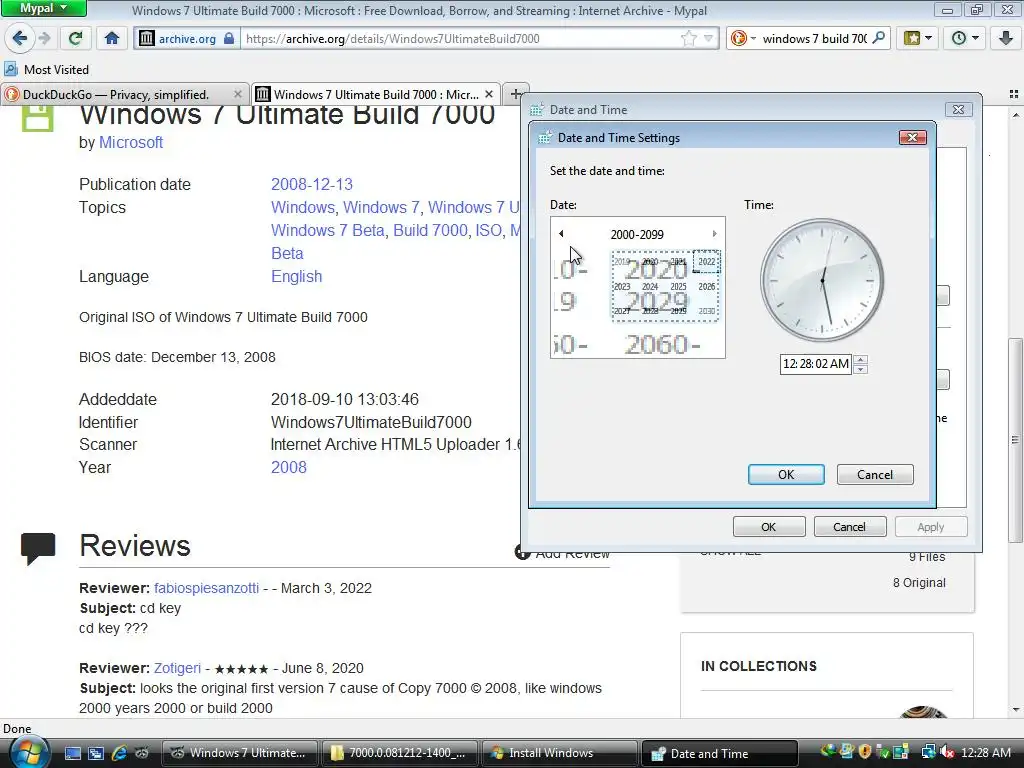The height and width of the screenshot is (768, 1024).
Task: Increase time with the up spinner arrow
Action: 861,359
